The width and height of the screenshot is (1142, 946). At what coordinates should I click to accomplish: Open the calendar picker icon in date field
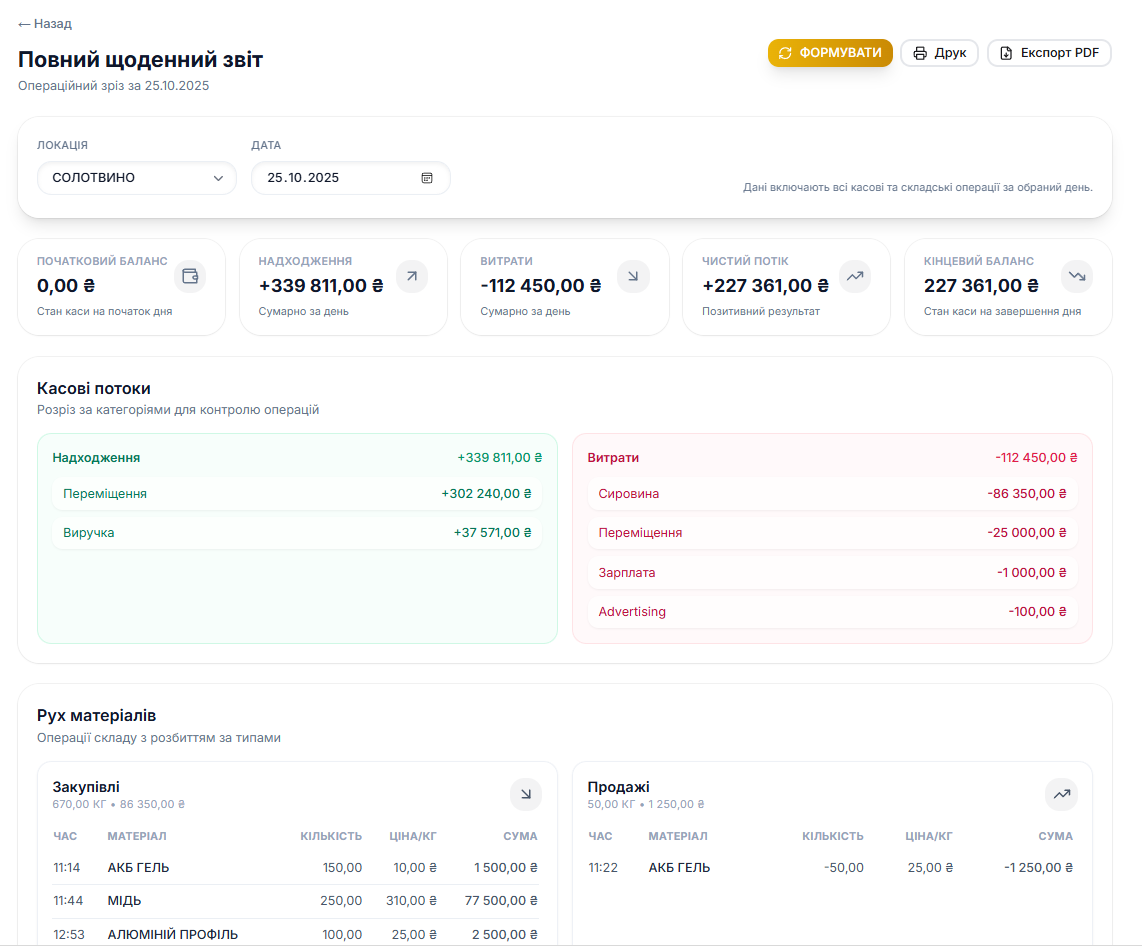[x=427, y=178]
